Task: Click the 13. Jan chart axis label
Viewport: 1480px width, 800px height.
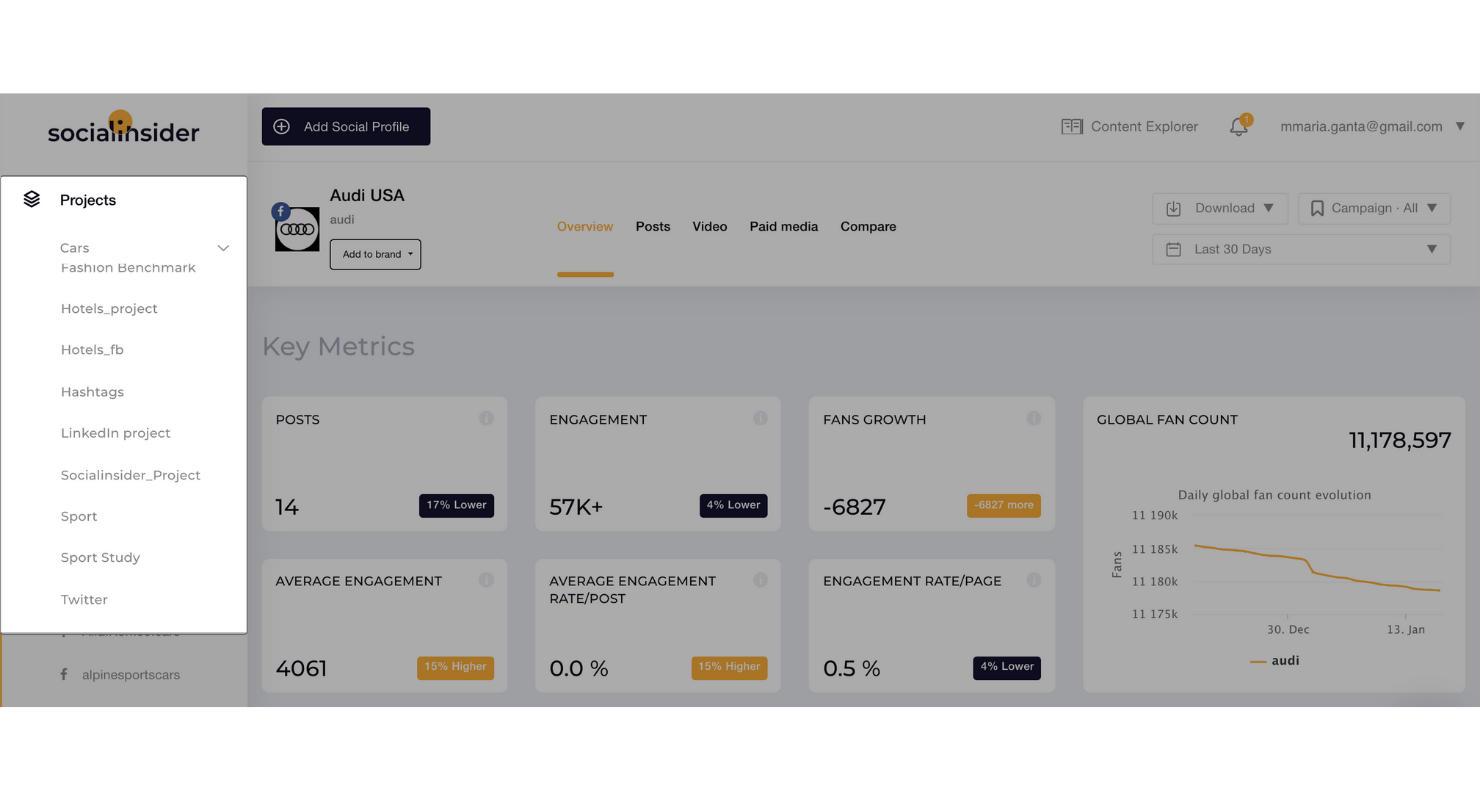Action: [x=1405, y=630]
